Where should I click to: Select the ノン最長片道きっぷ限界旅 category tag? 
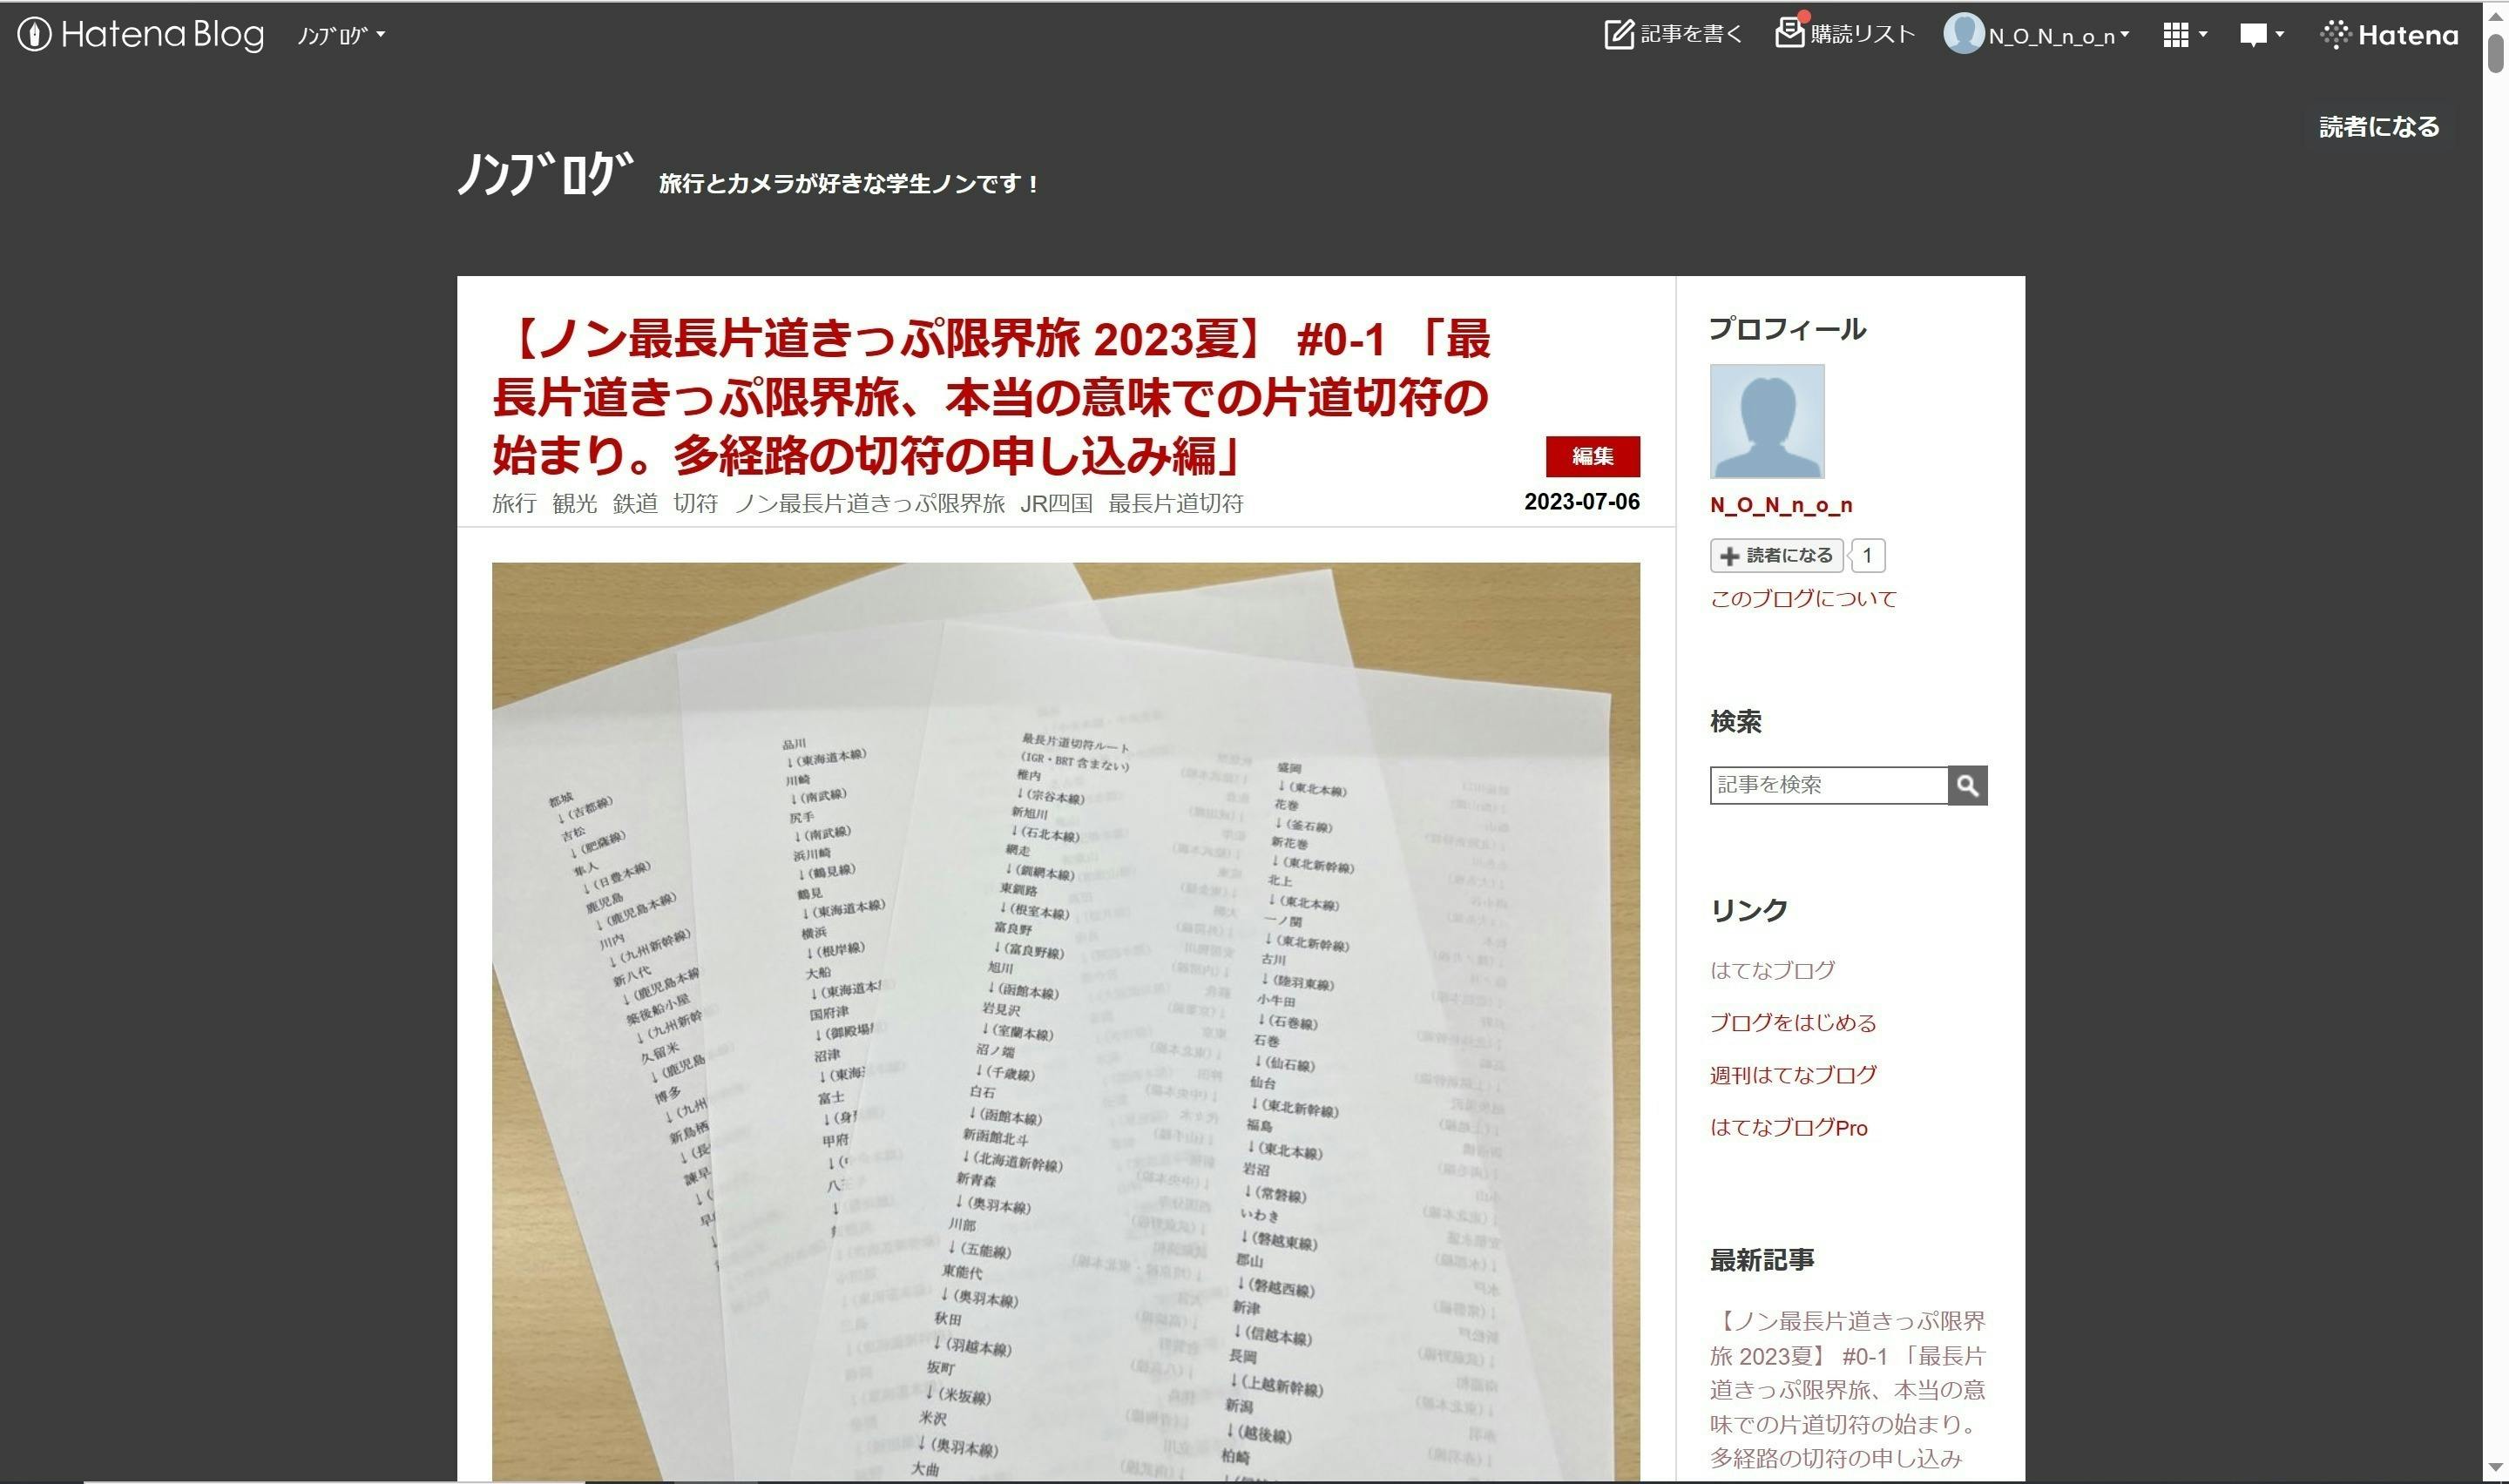[x=869, y=503]
